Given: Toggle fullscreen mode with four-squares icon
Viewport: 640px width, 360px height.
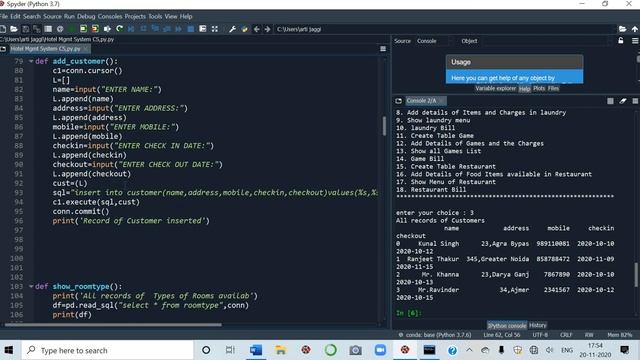Looking at the screenshot, I should (x=215, y=29).
